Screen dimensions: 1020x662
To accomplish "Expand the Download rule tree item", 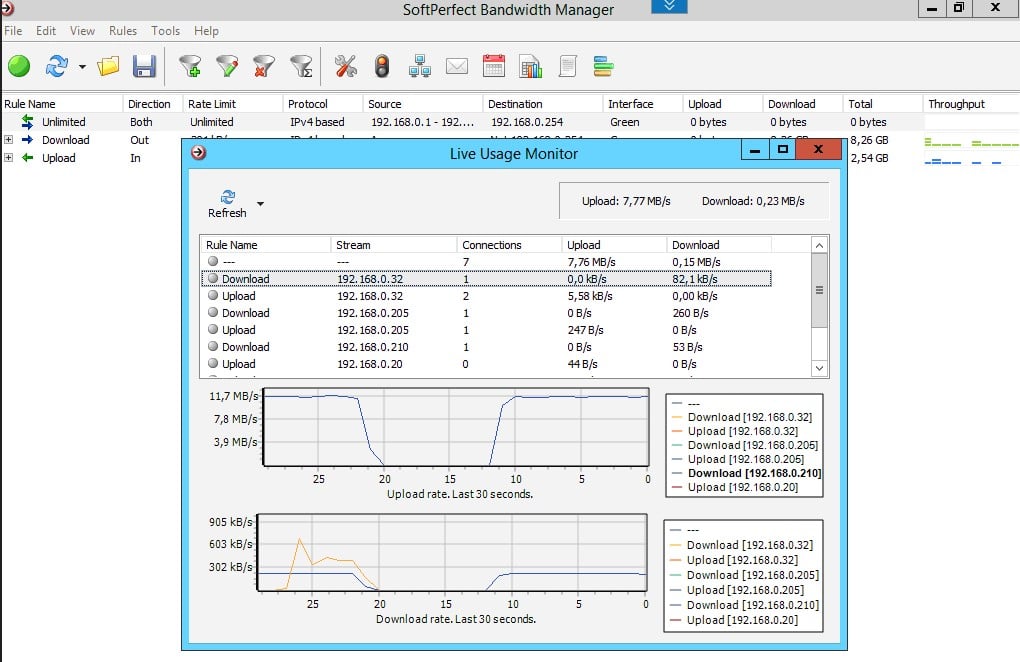I will [8, 140].
